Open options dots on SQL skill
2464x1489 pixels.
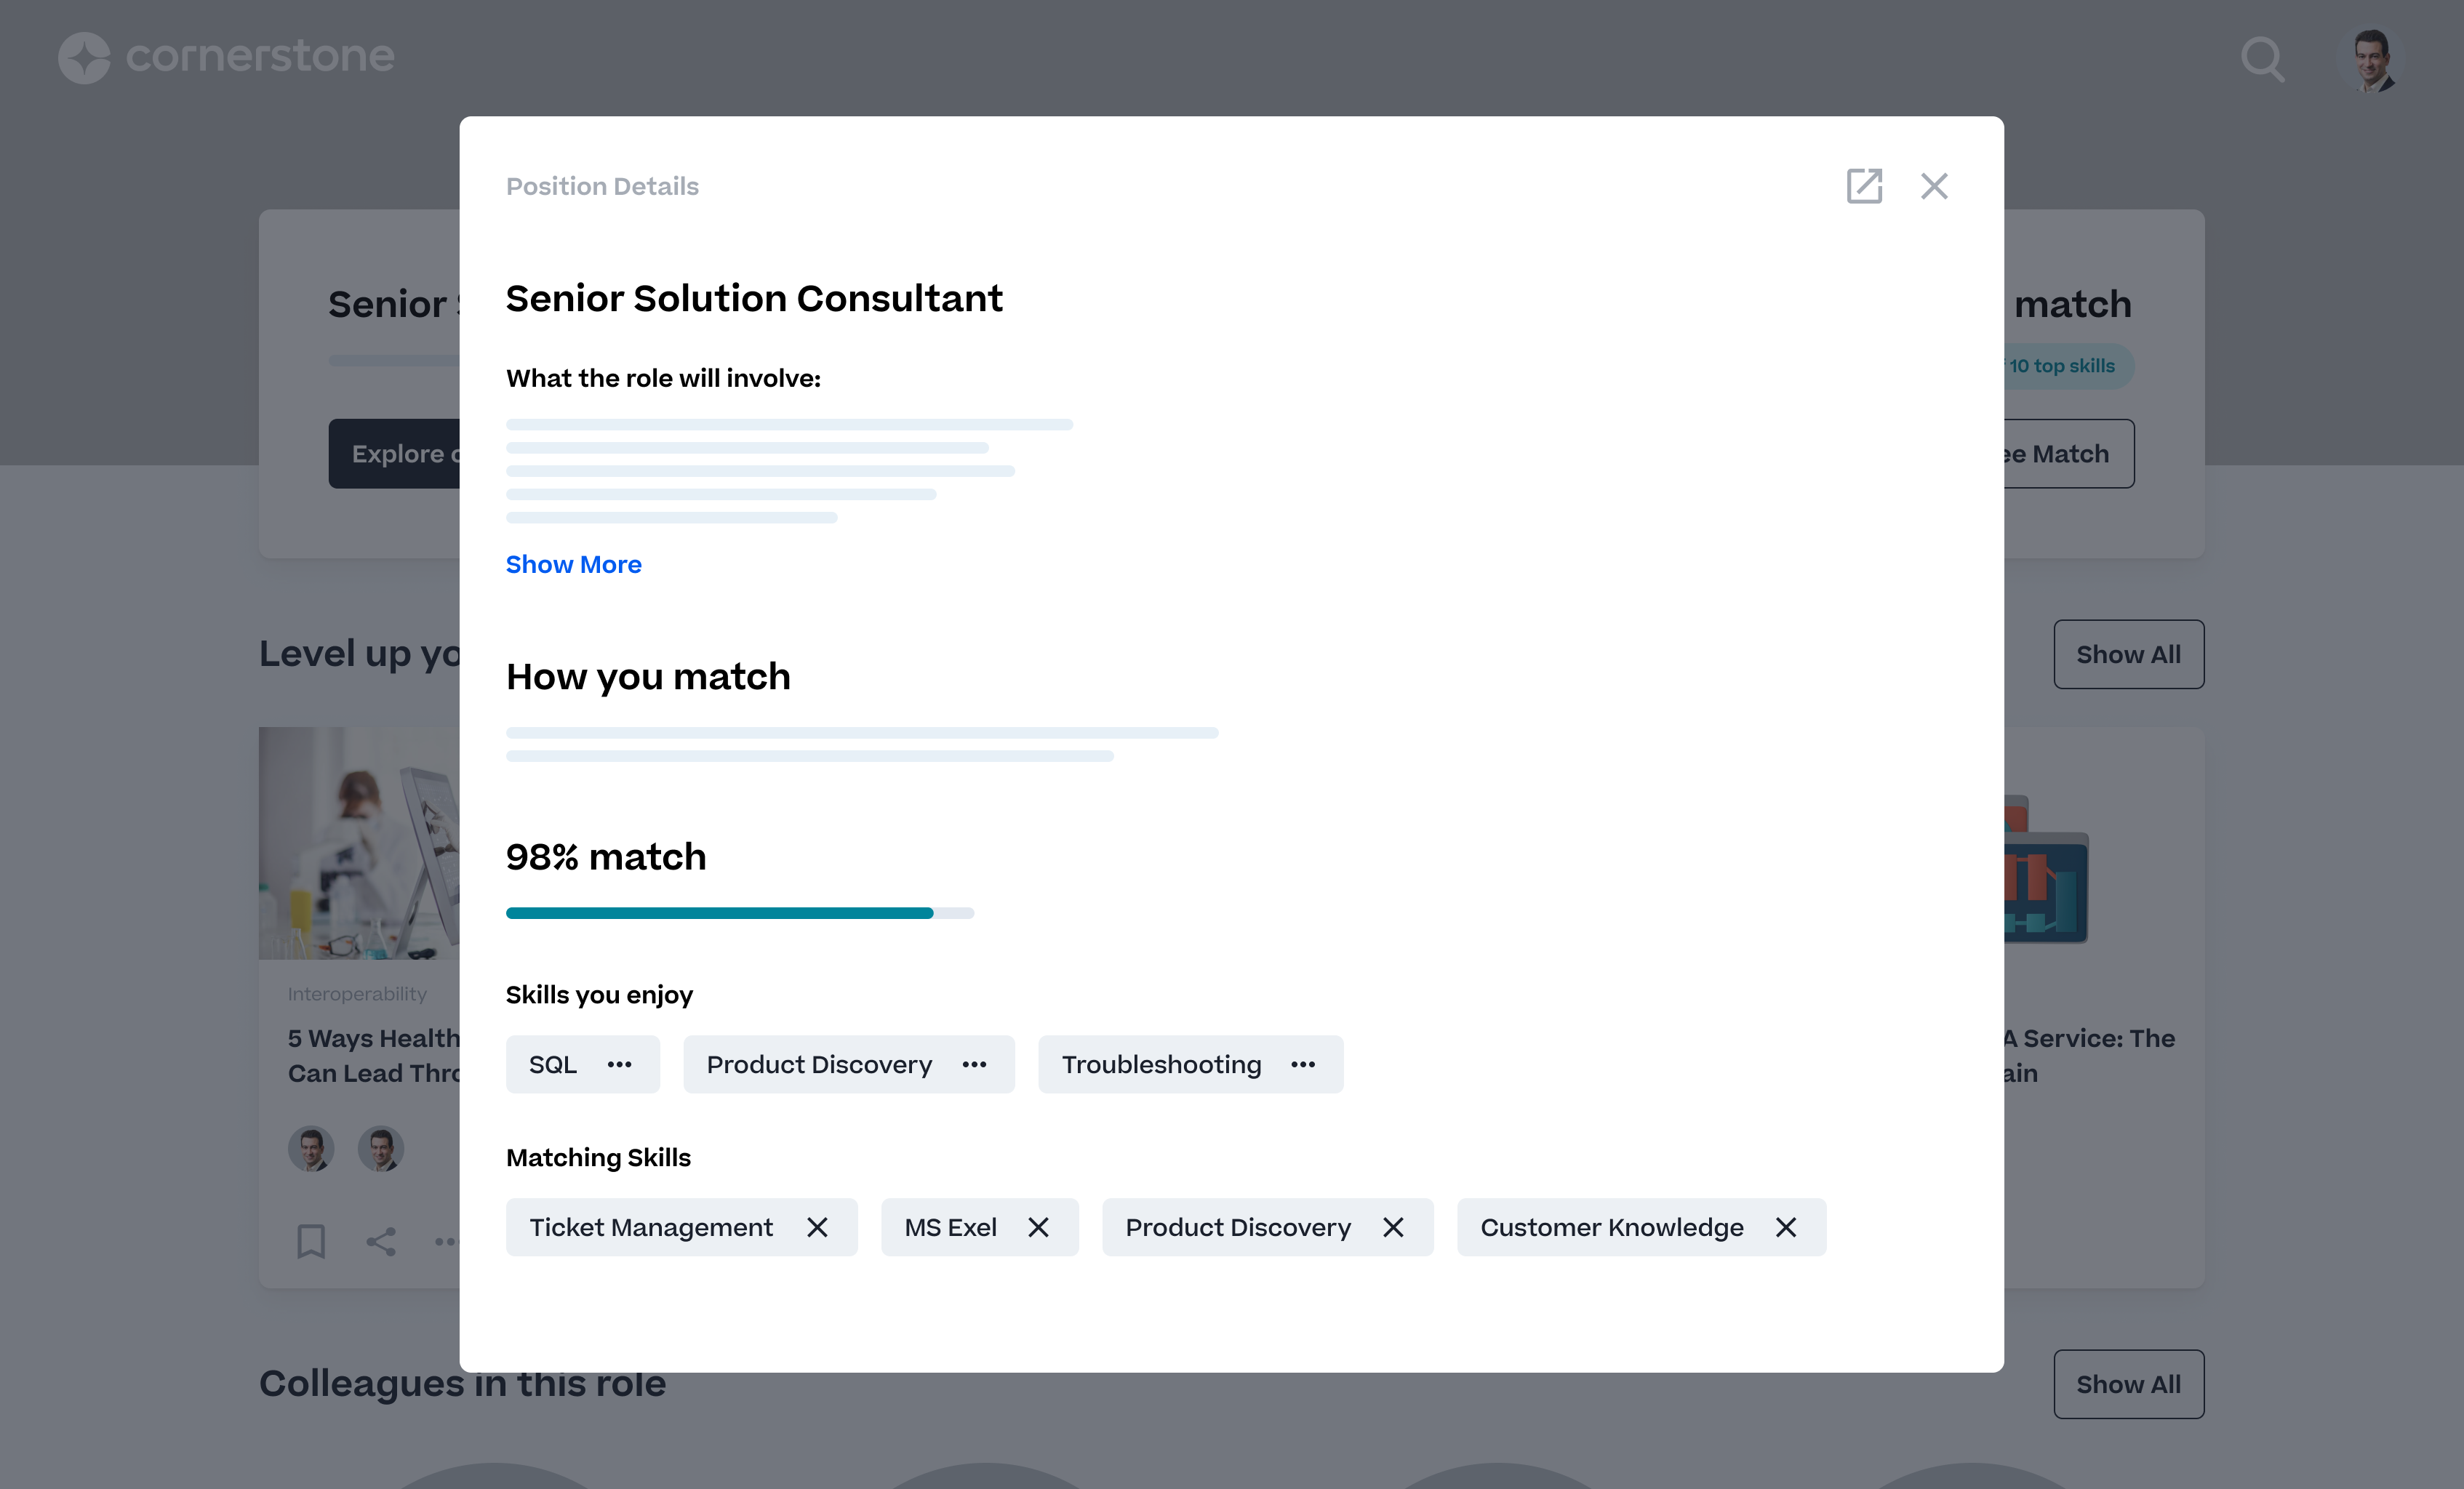pos(619,1064)
